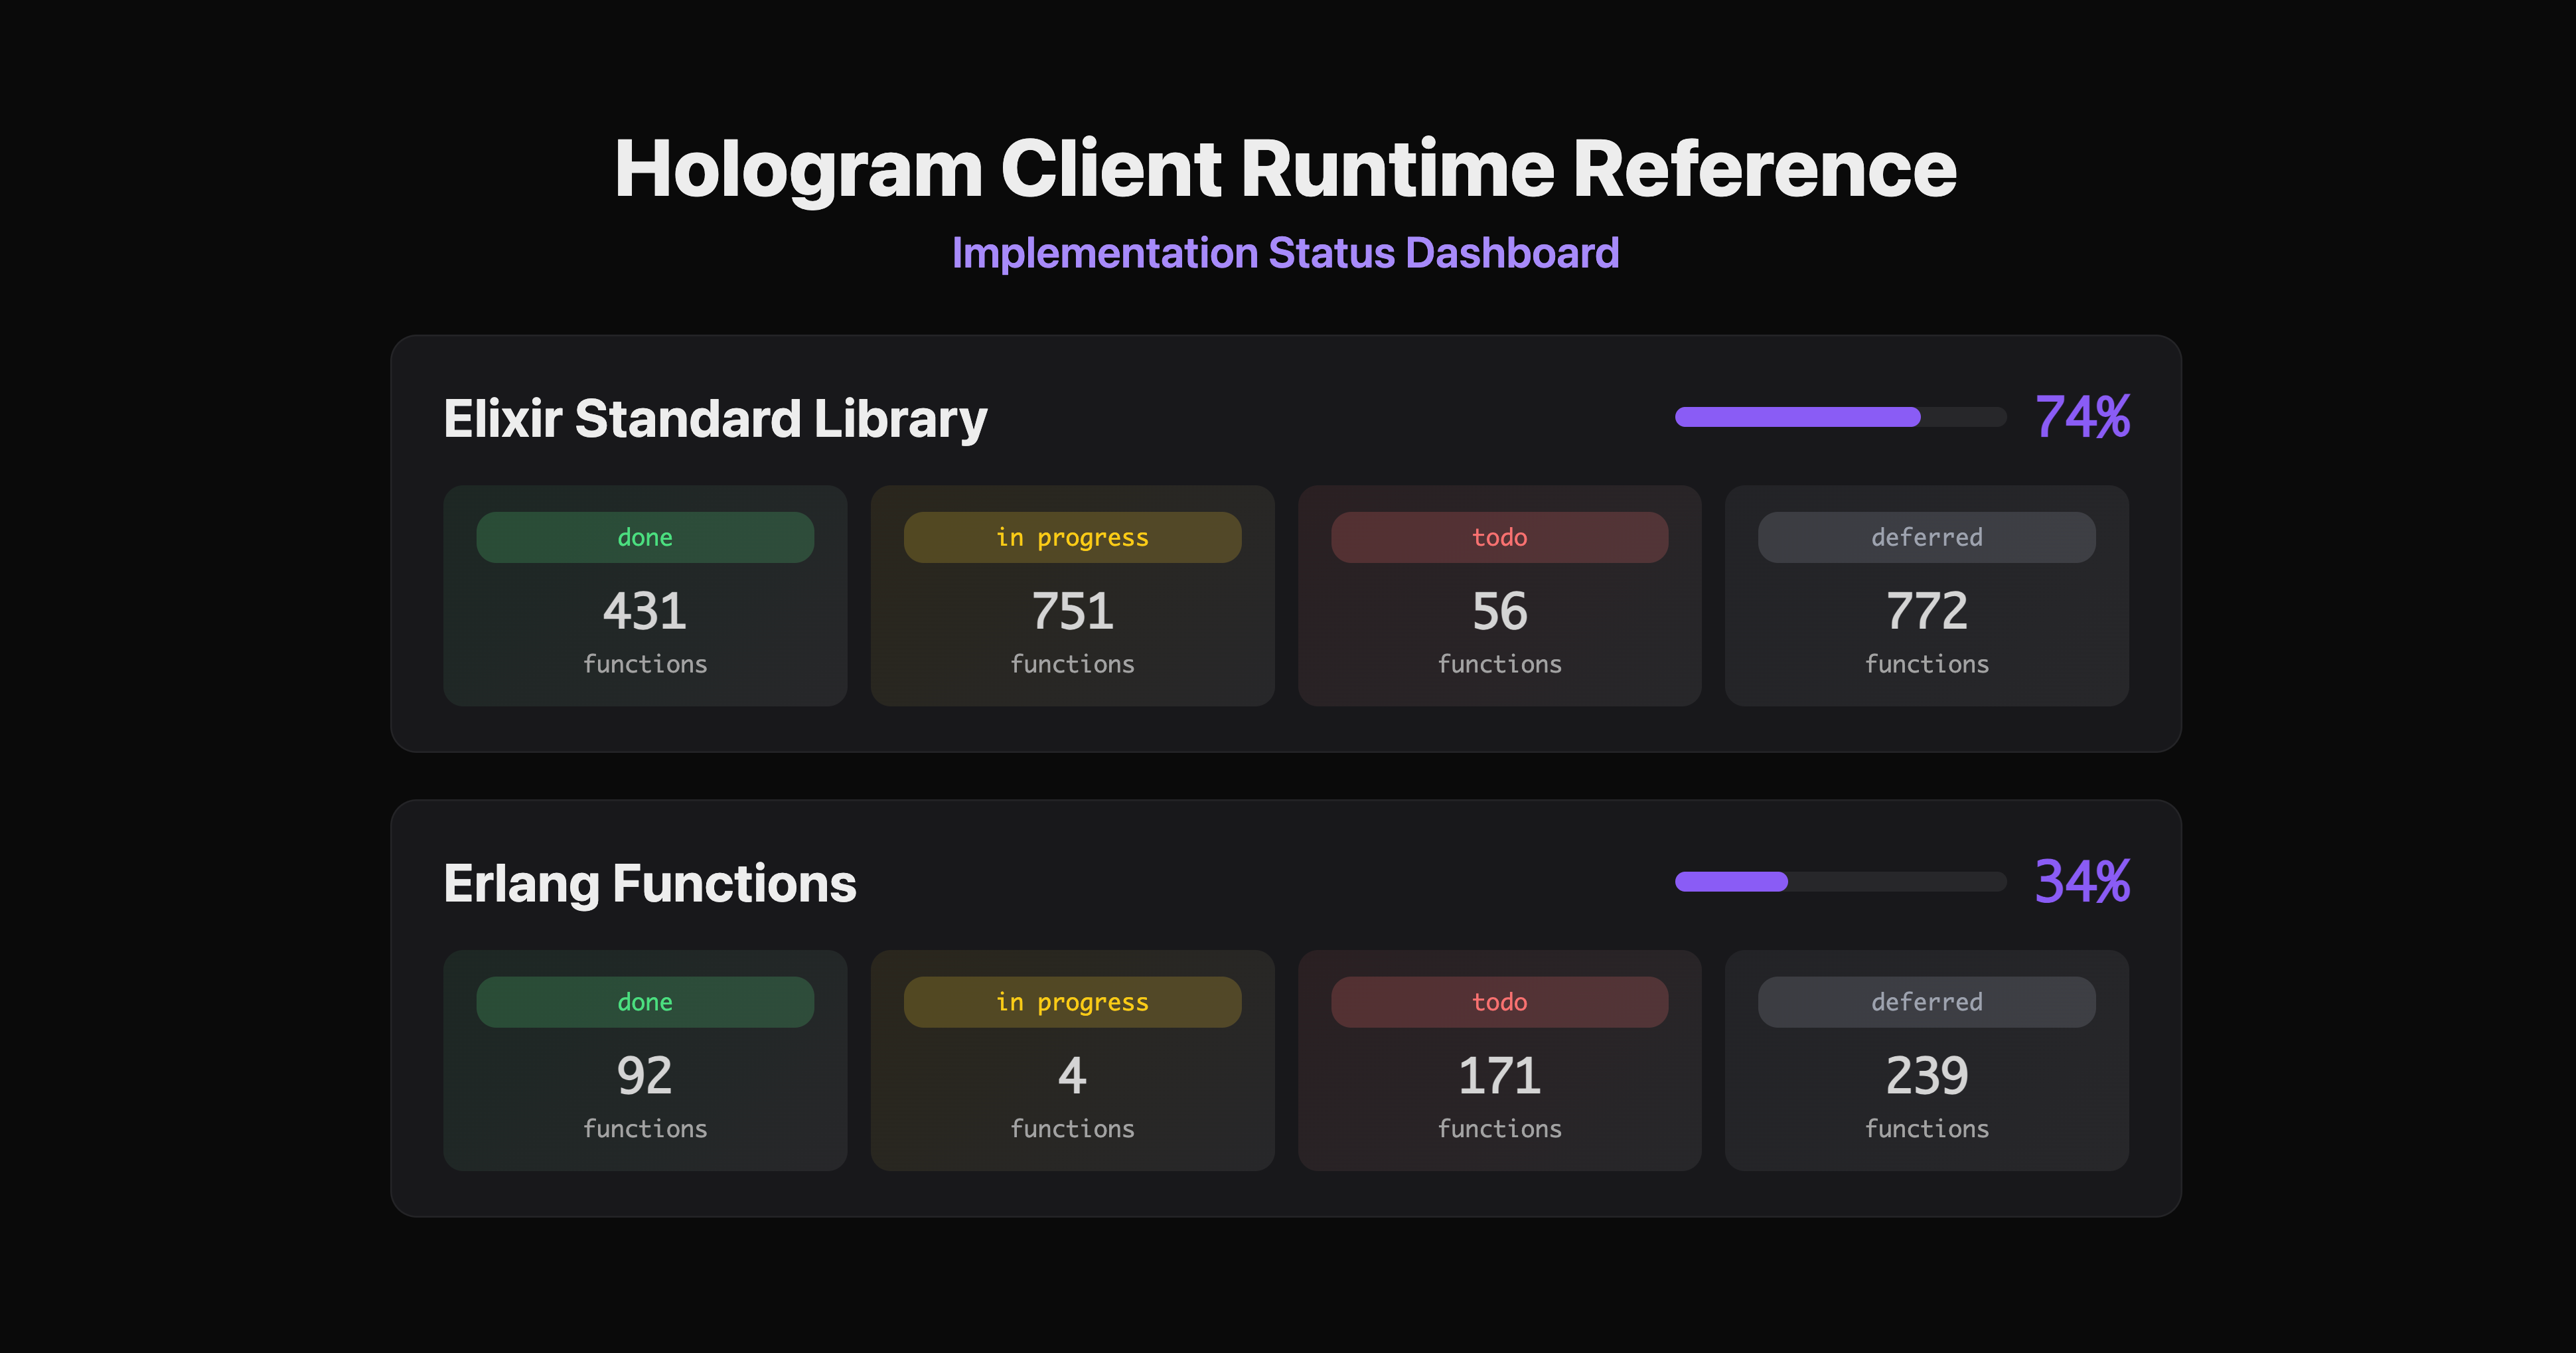This screenshot has height=1353, width=2576.
Task: Click the 431 functions count
Action: tap(645, 611)
